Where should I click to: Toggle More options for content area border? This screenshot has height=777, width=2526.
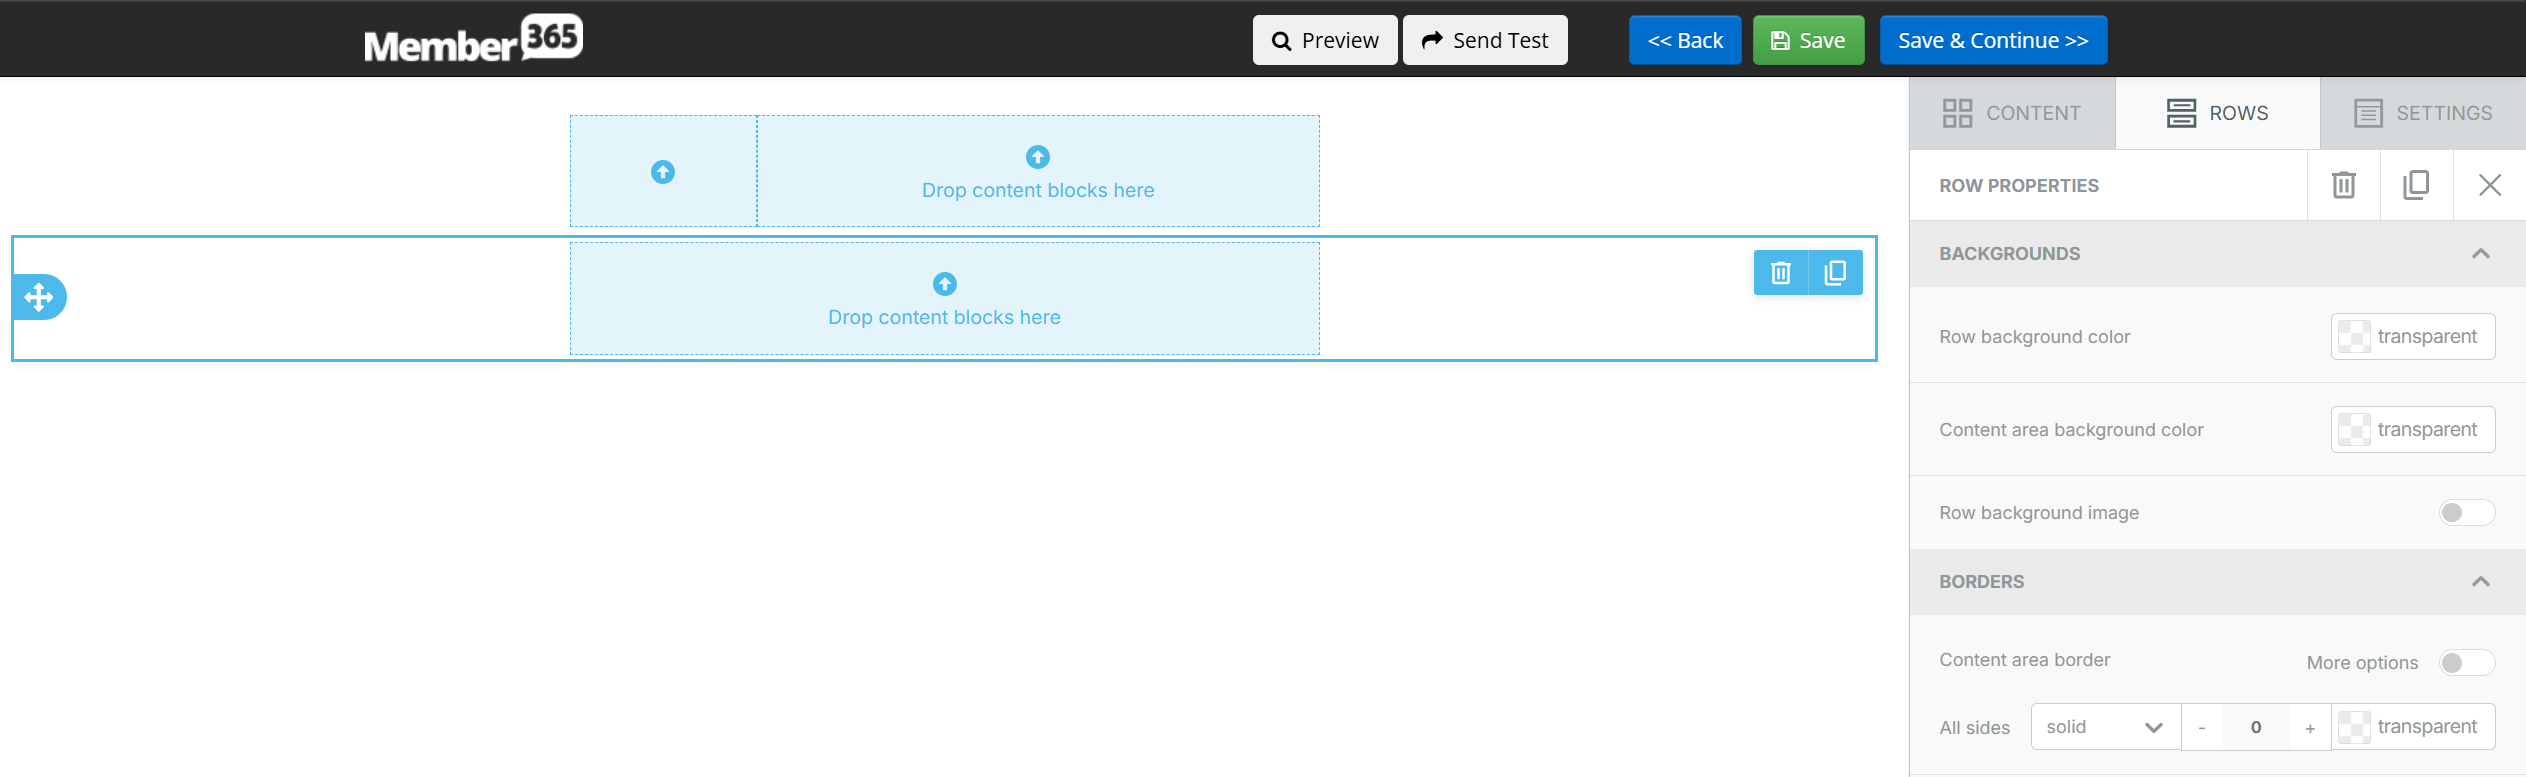(2465, 663)
